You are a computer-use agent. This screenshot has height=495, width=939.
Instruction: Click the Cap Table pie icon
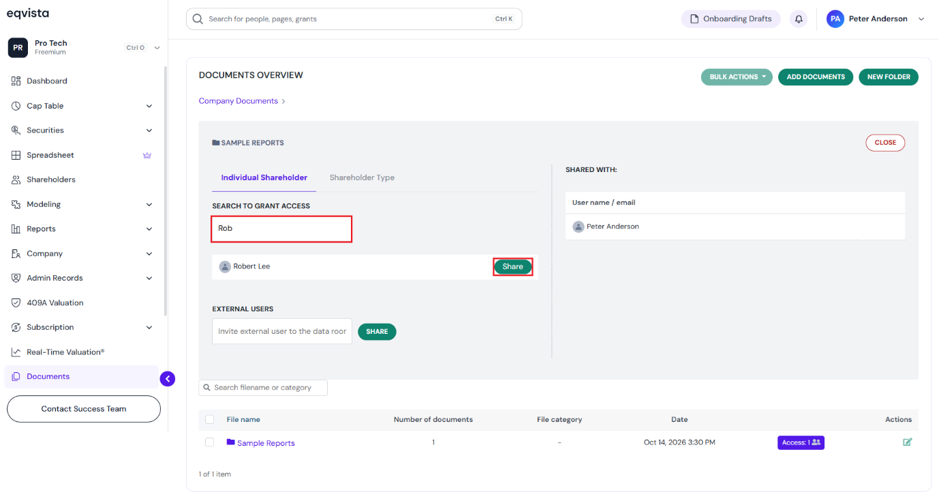[x=16, y=106]
